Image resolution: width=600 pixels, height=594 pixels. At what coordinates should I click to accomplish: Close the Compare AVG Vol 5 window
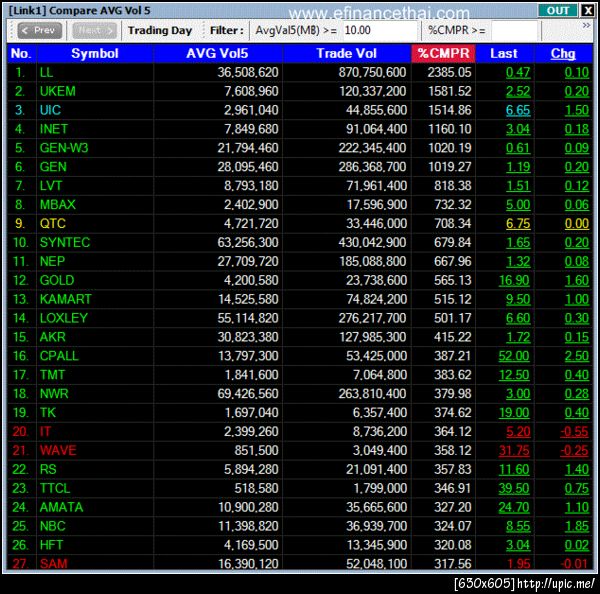click(587, 10)
